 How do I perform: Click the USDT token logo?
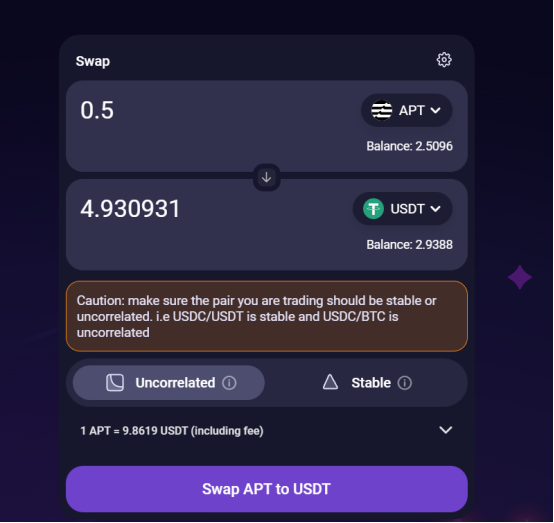tap(373, 209)
